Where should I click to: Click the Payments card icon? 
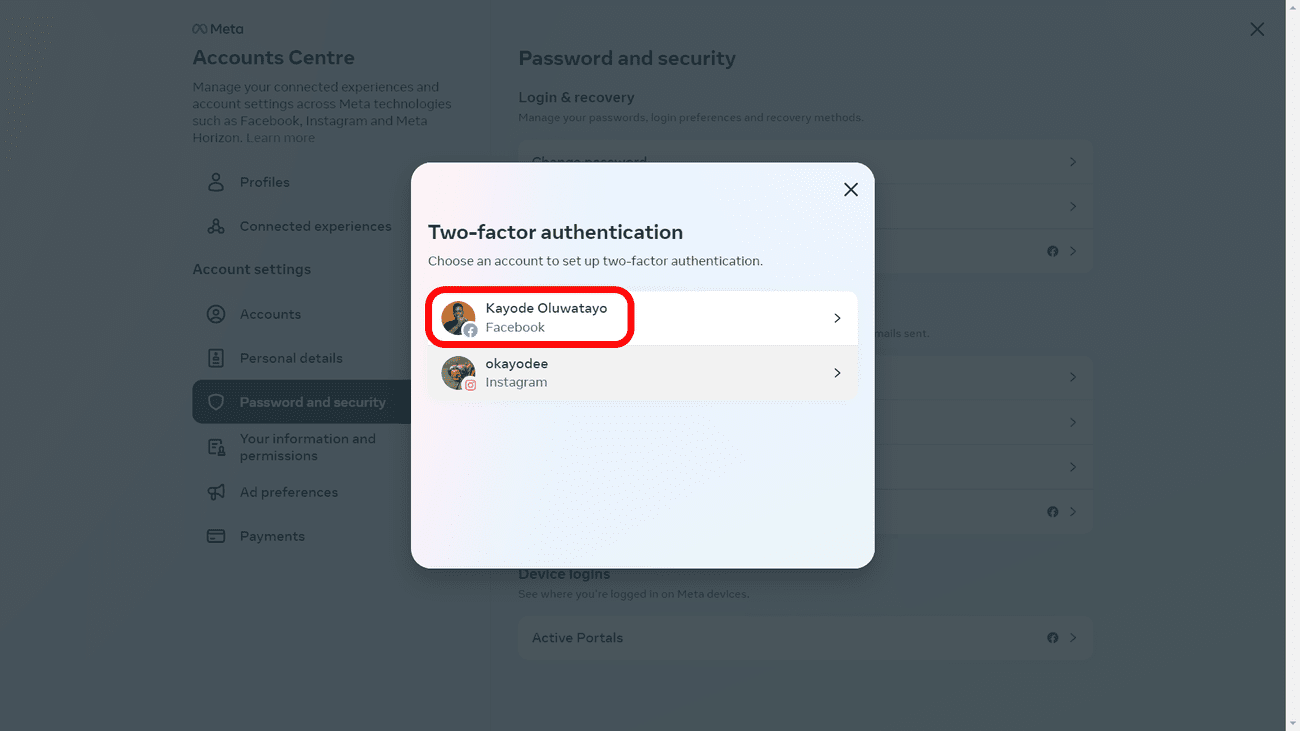[x=216, y=536]
